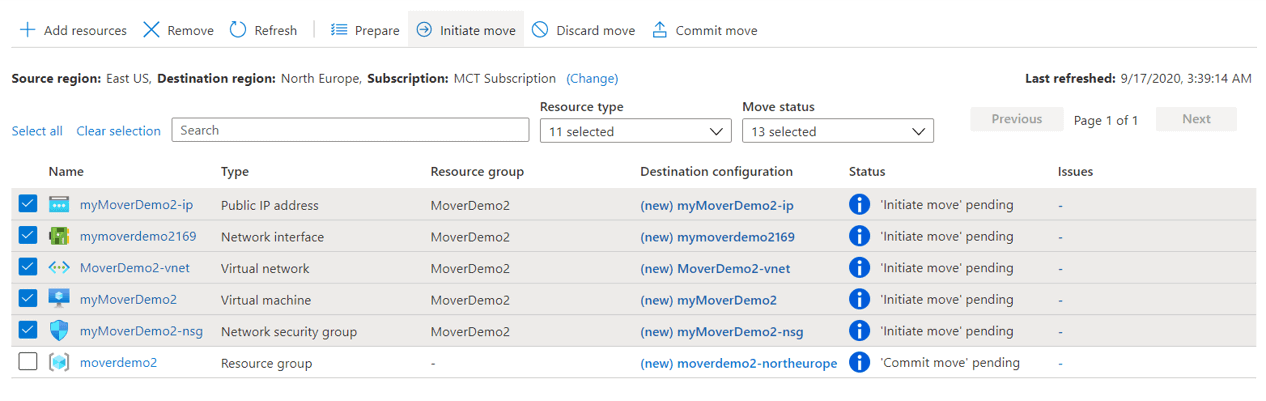Uncheck the MoverDemo2-vnet row checkbox
Viewport: 1266px width, 401px height.
[28, 267]
